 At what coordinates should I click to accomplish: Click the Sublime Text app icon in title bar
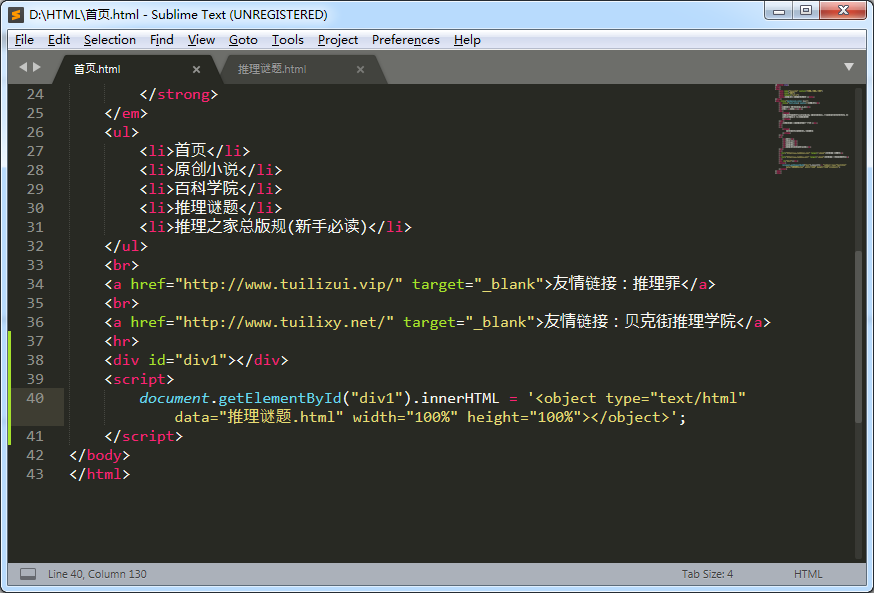[x=16, y=14]
